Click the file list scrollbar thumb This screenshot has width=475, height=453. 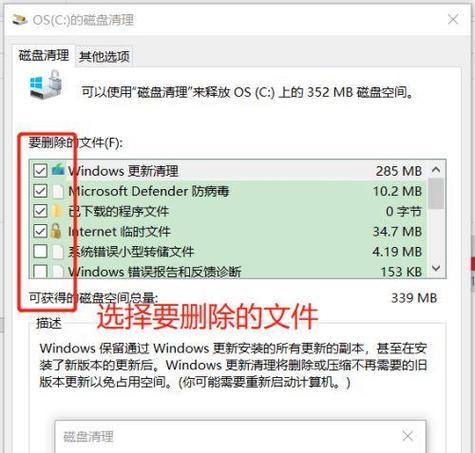(x=436, y=193)
